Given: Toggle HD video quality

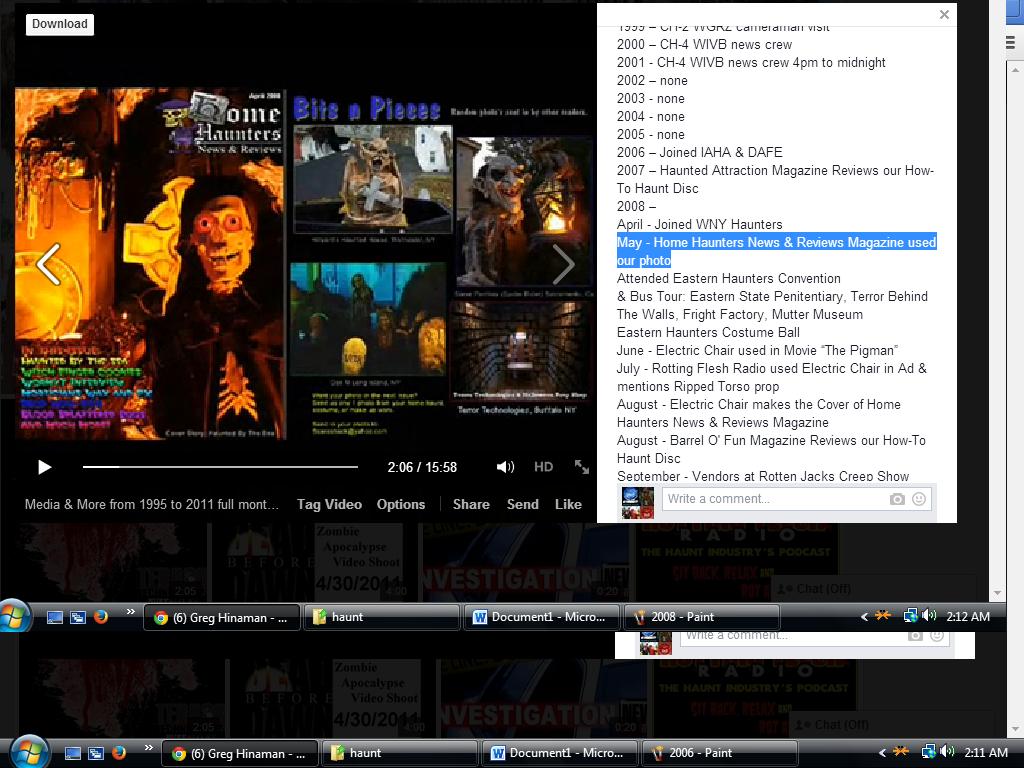Looking at the screenshot, I should tap(543, 467).
